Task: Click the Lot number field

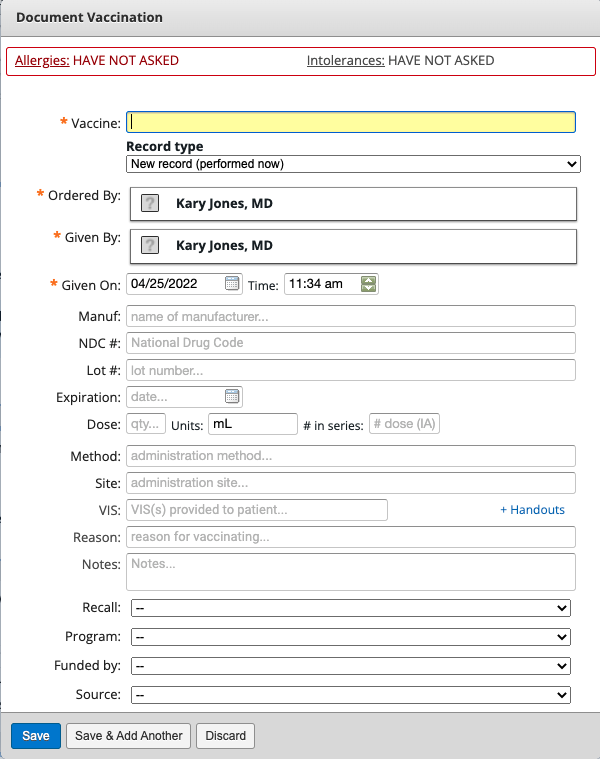Action: point(351,370)
